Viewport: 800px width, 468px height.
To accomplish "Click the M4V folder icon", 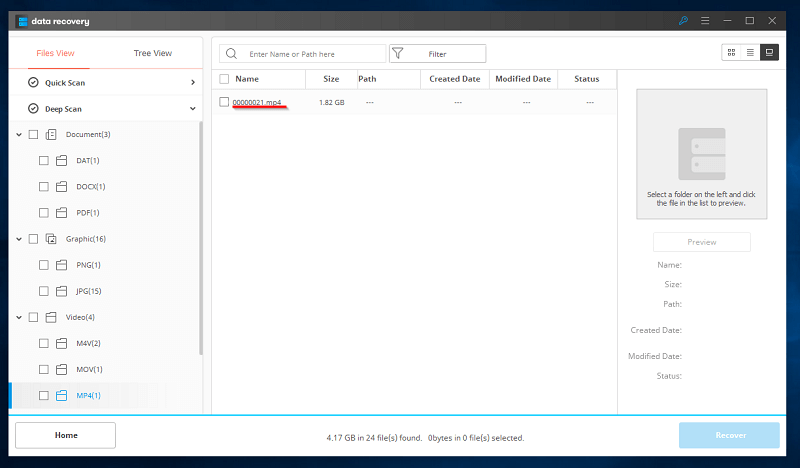I will (x=61, y=343).
